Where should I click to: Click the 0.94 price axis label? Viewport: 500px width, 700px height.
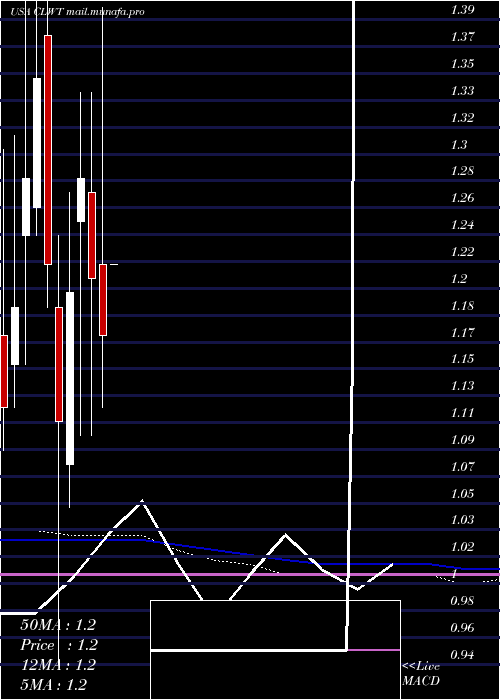point(462,655)
